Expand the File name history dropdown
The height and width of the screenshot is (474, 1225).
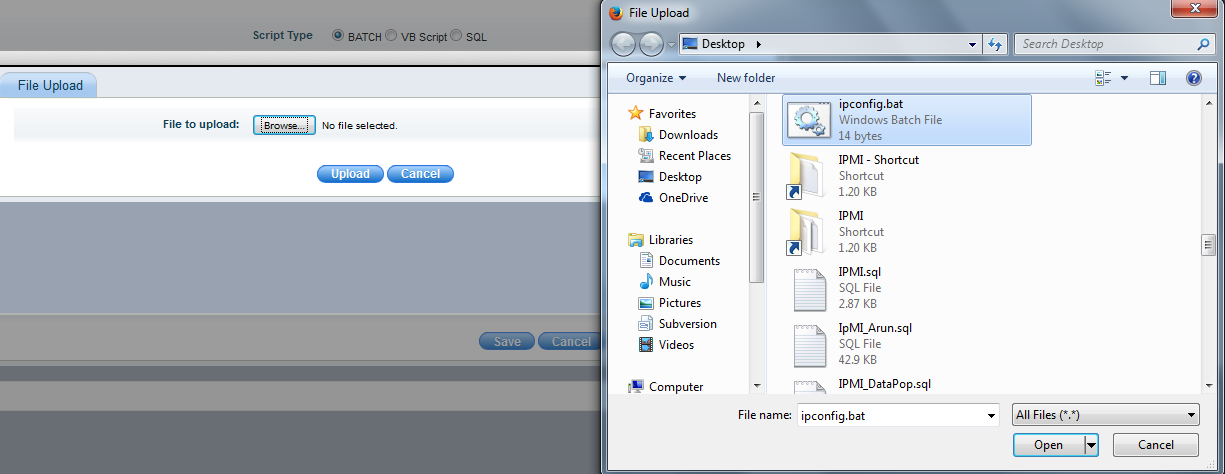pos(991,415)
